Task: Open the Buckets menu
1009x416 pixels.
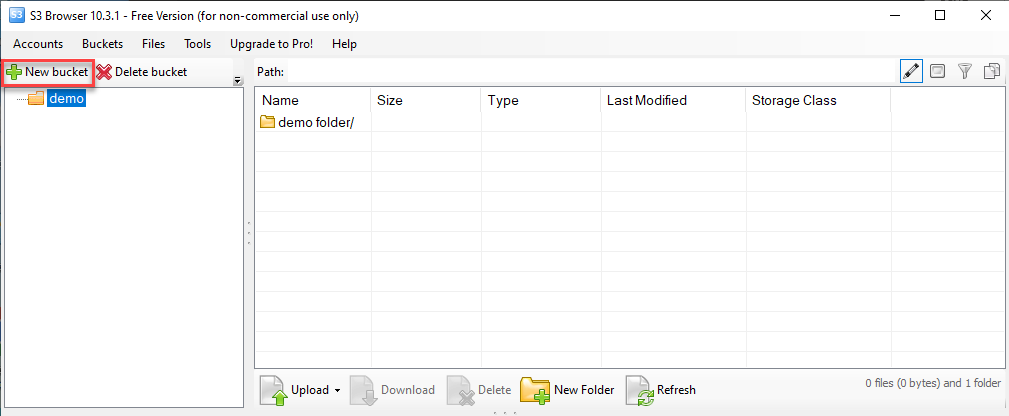Action: 102,44
